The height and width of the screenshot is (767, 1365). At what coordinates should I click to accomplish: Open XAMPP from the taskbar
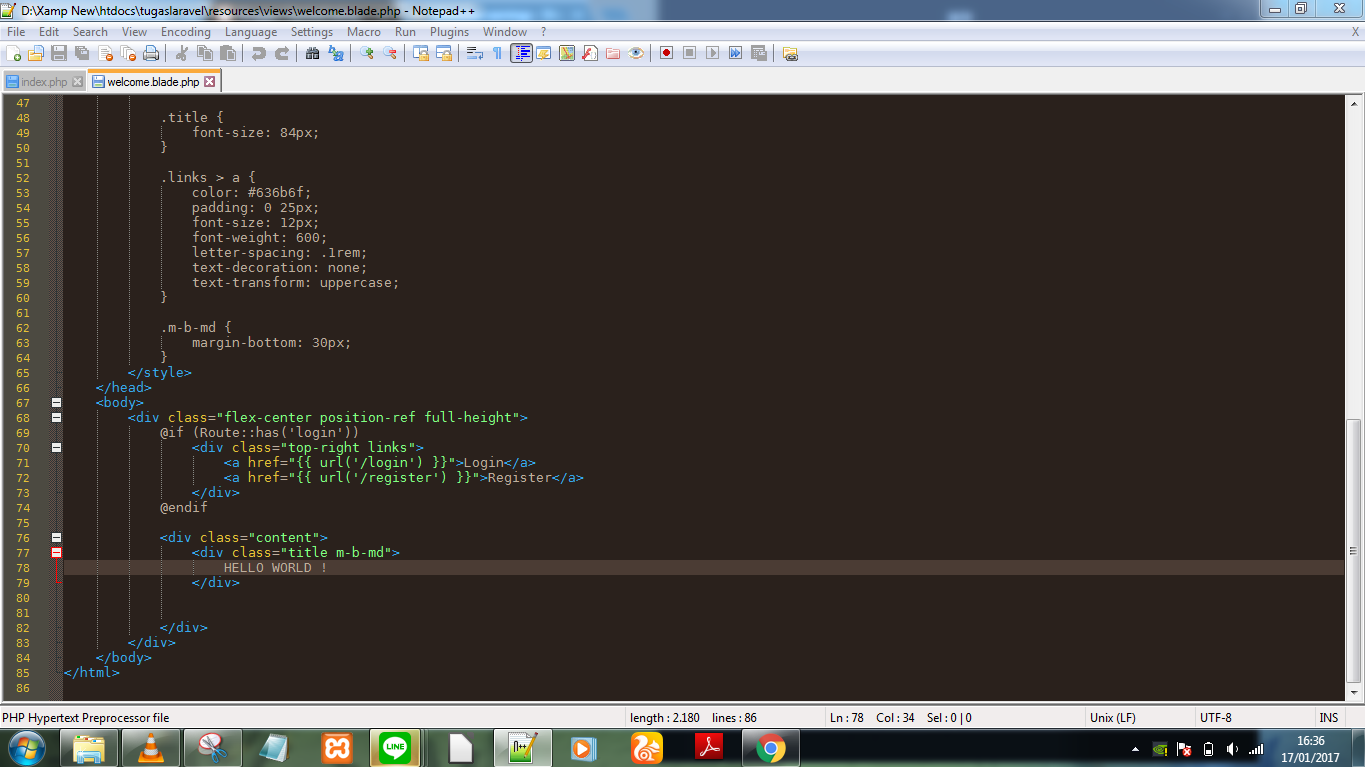click(337, 748)
